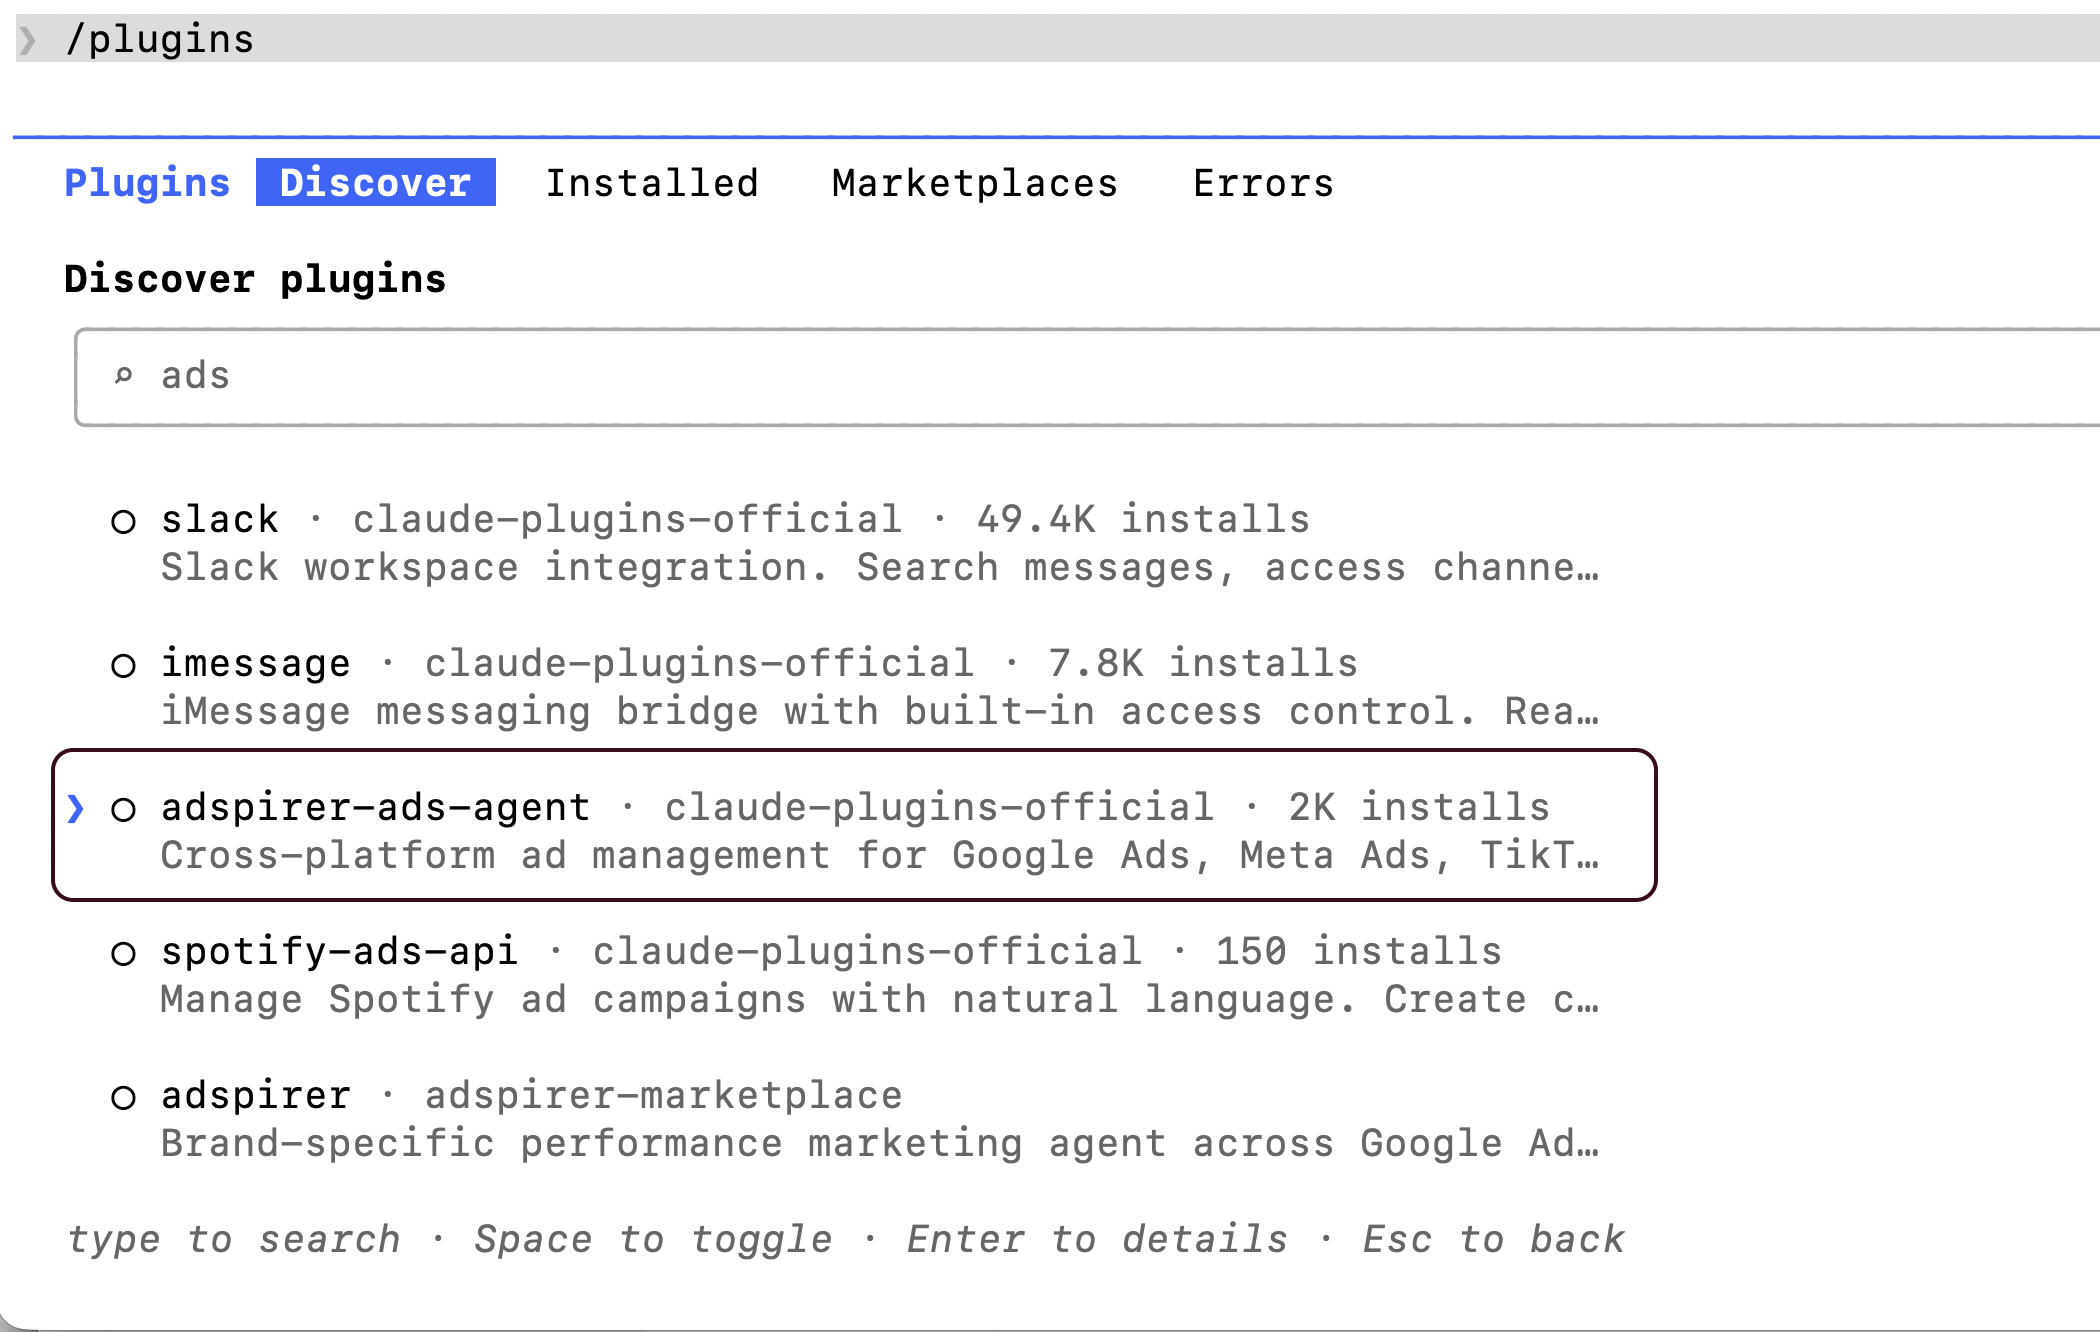This screenshot has width=2100, height=1332.
Task: Toggle the slack plugin radio circle
Action: (123, 521)
